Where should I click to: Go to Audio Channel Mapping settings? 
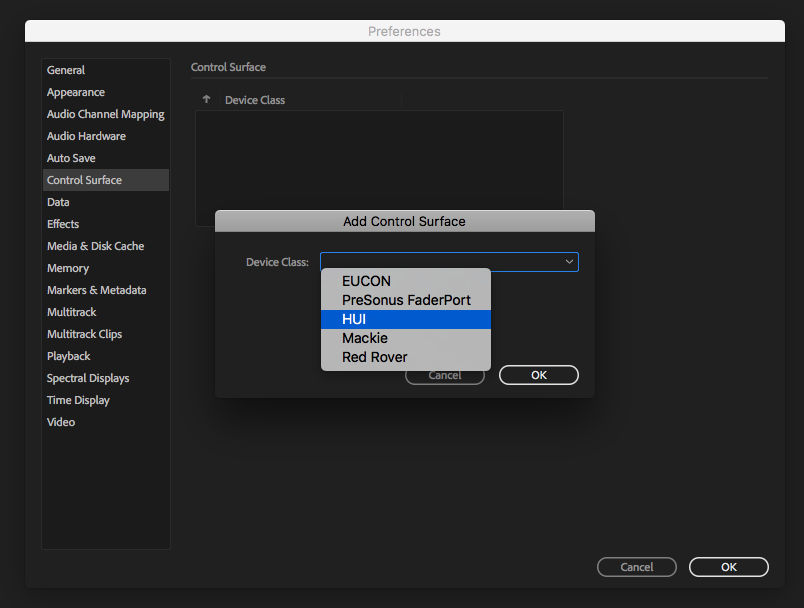tap(105, 113)
